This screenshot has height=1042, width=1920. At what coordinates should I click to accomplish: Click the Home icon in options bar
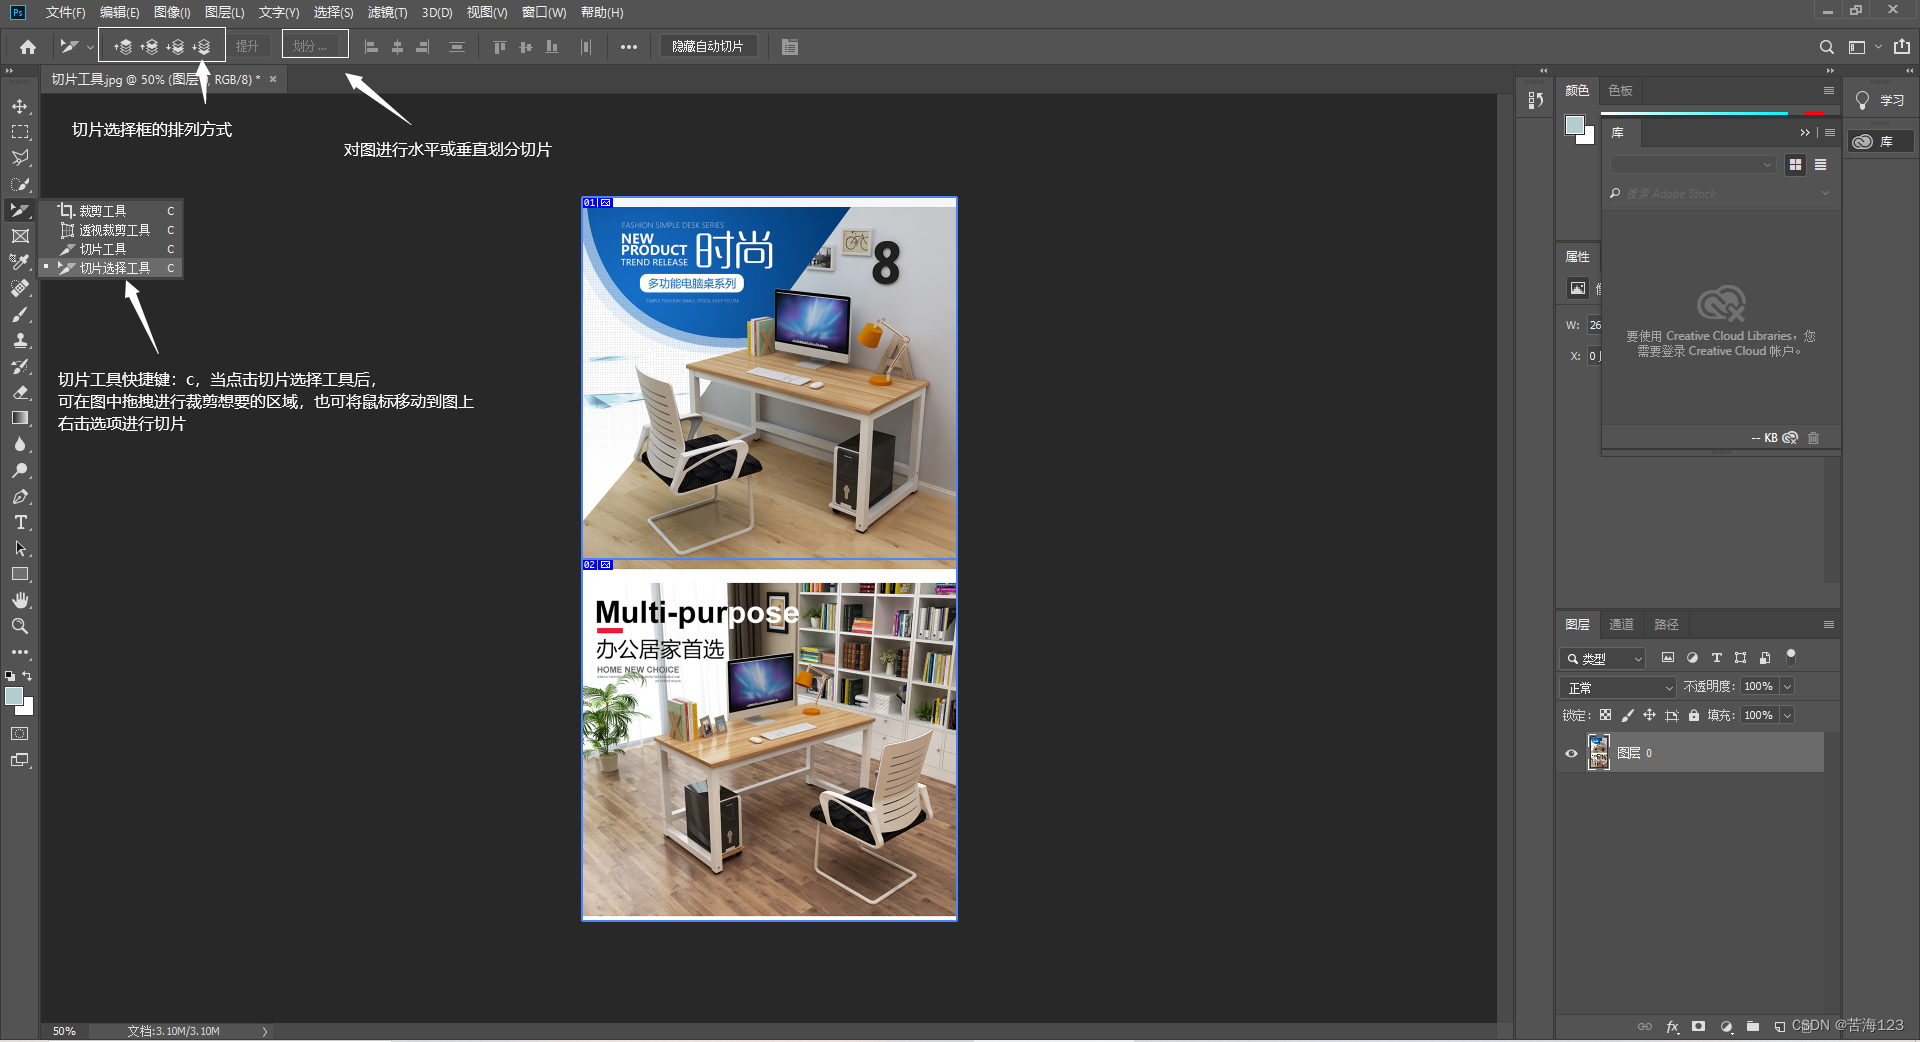tap(28, 47)
